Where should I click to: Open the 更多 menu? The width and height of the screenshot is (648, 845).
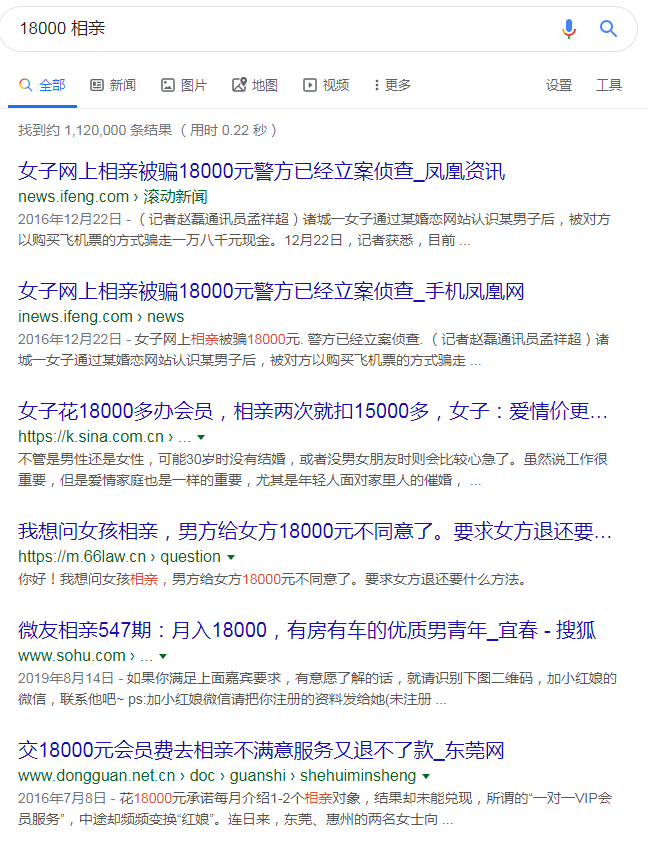pyautogui.click(x=392, y=85)
